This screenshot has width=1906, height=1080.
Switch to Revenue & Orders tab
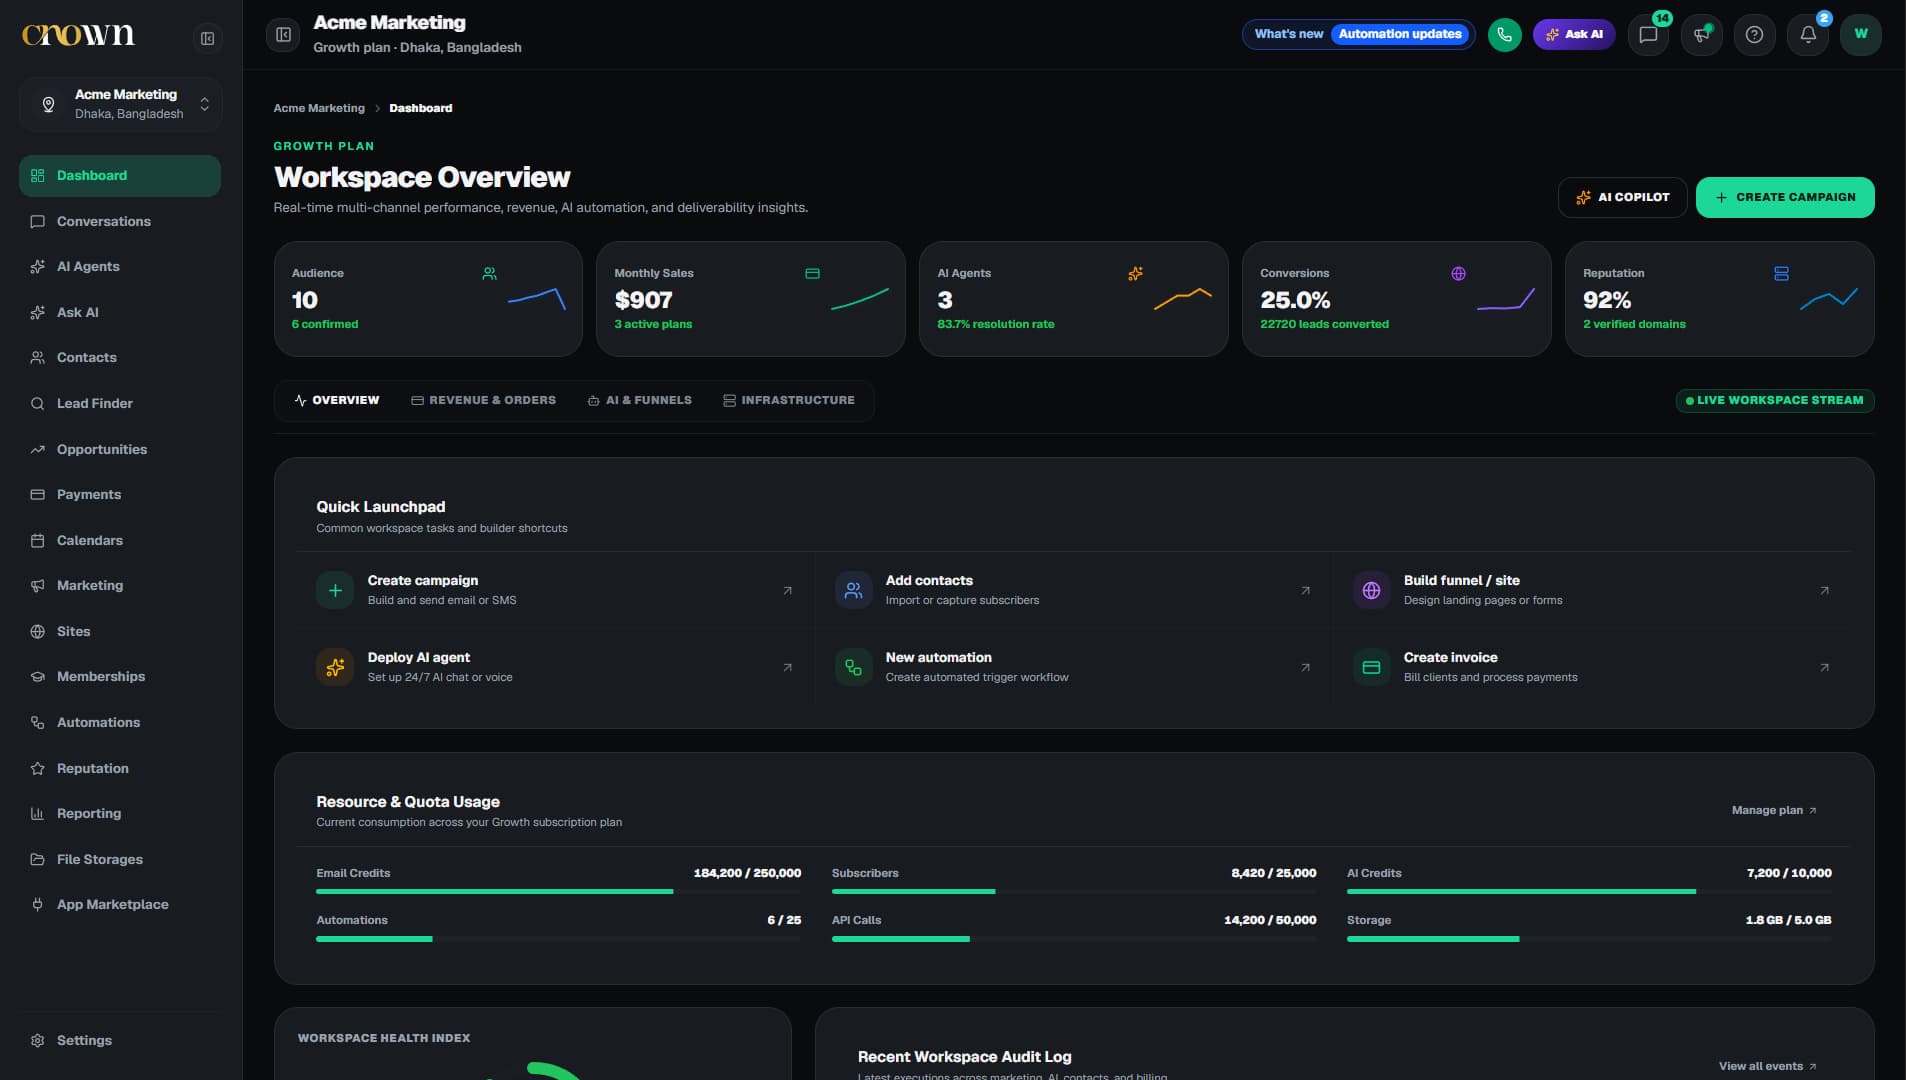483,400
